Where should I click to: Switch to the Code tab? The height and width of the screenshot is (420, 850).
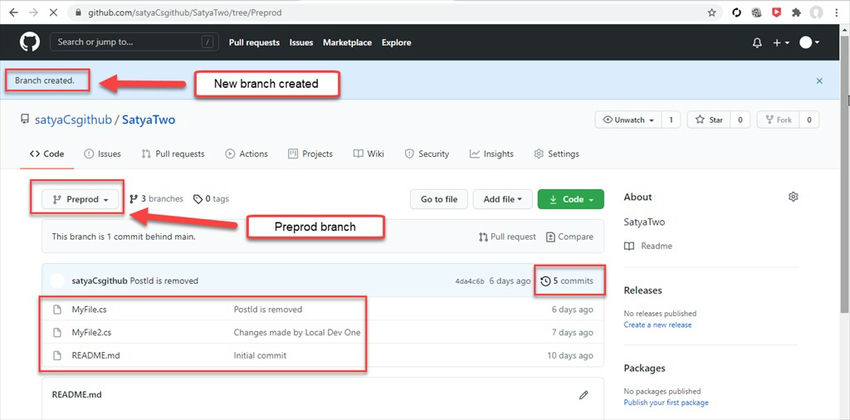47,154
